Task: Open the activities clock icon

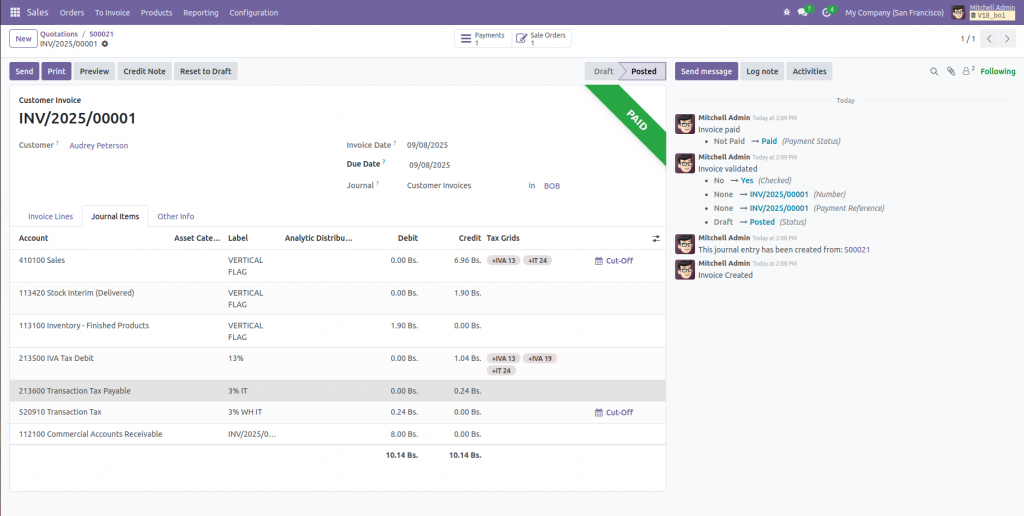Action: (826, 13)
